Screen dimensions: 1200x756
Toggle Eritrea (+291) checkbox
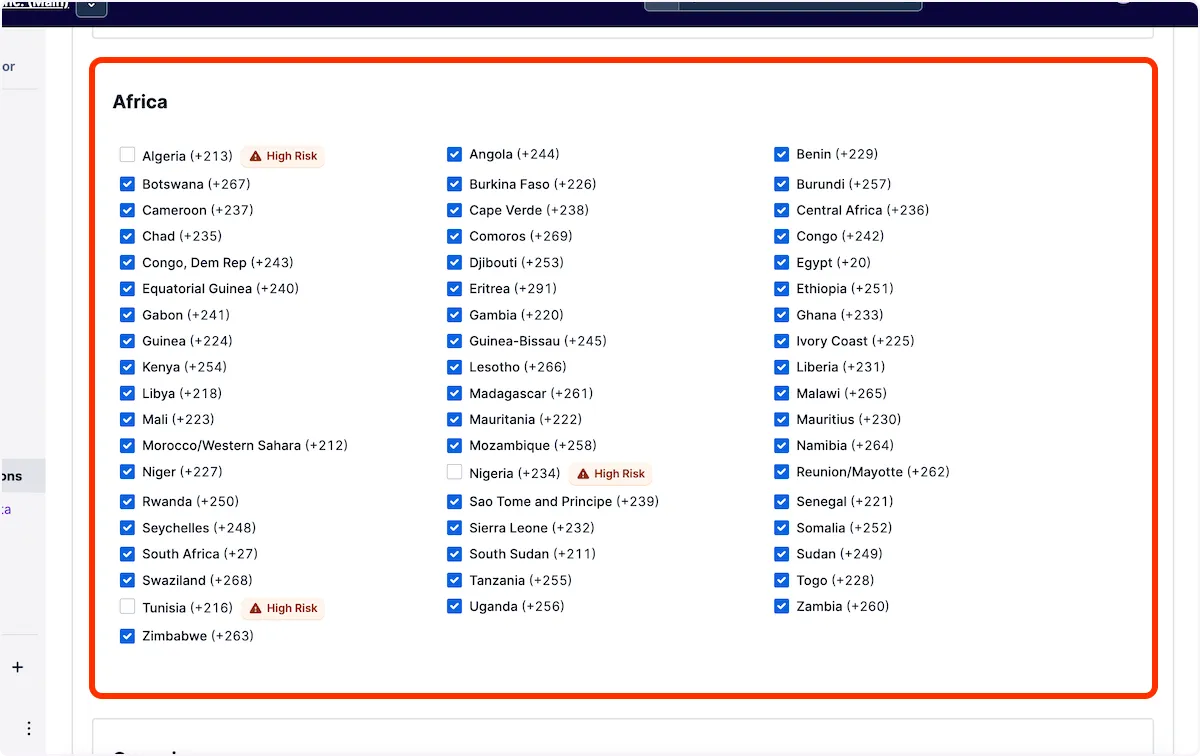(x=454, y=288)
